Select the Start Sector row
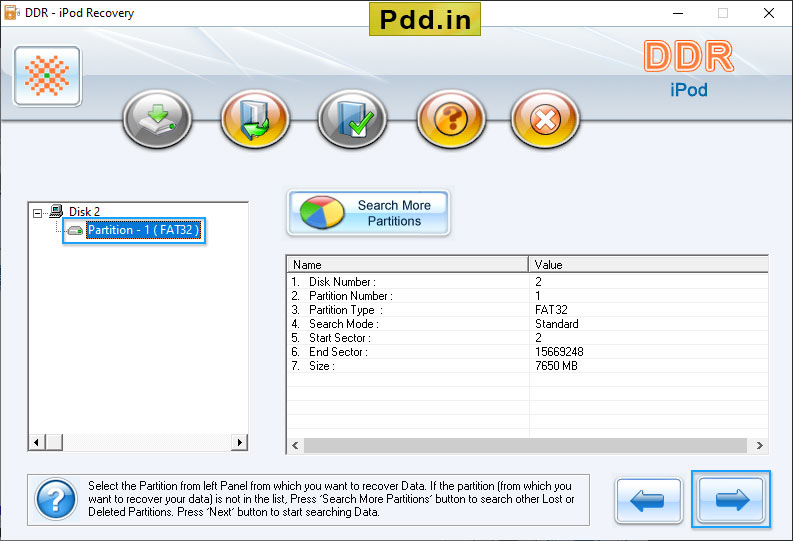The image size is (793, 541). coord(527,338)
